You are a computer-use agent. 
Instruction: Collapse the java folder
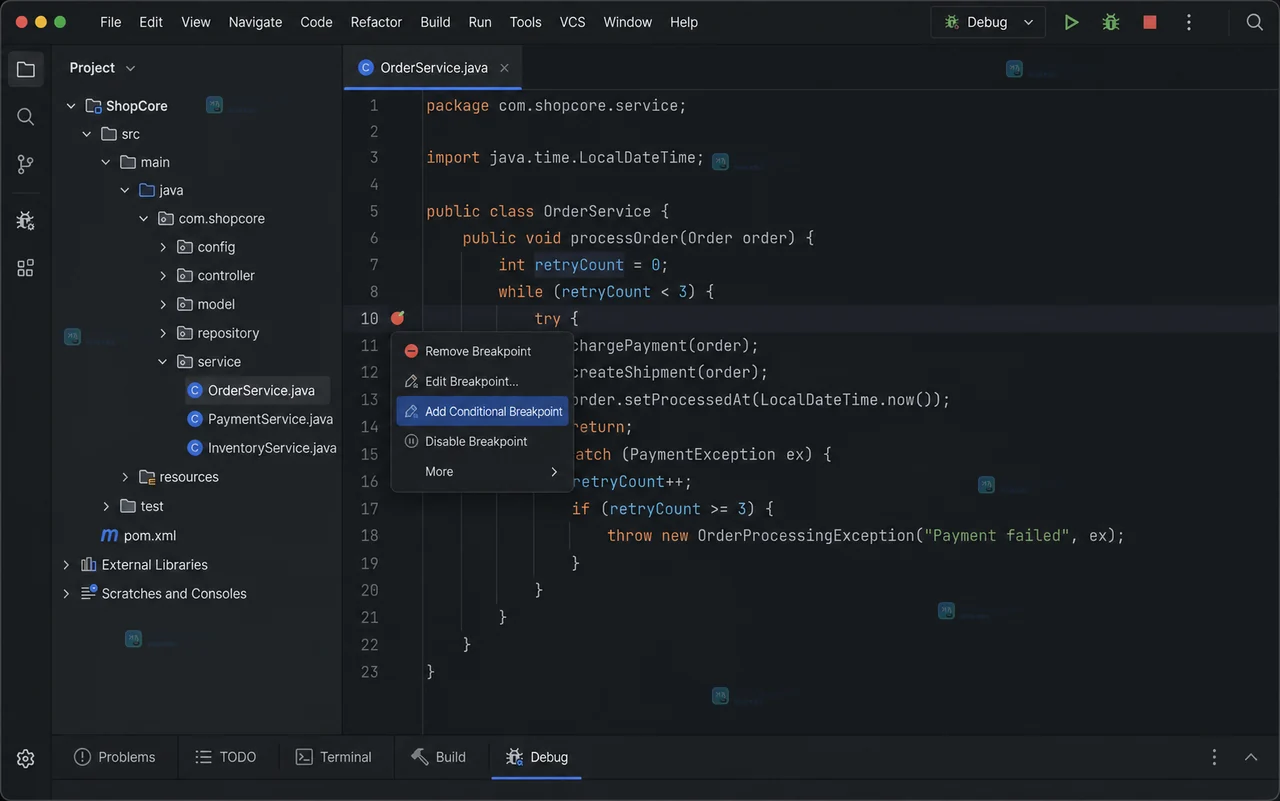point(125,190)
